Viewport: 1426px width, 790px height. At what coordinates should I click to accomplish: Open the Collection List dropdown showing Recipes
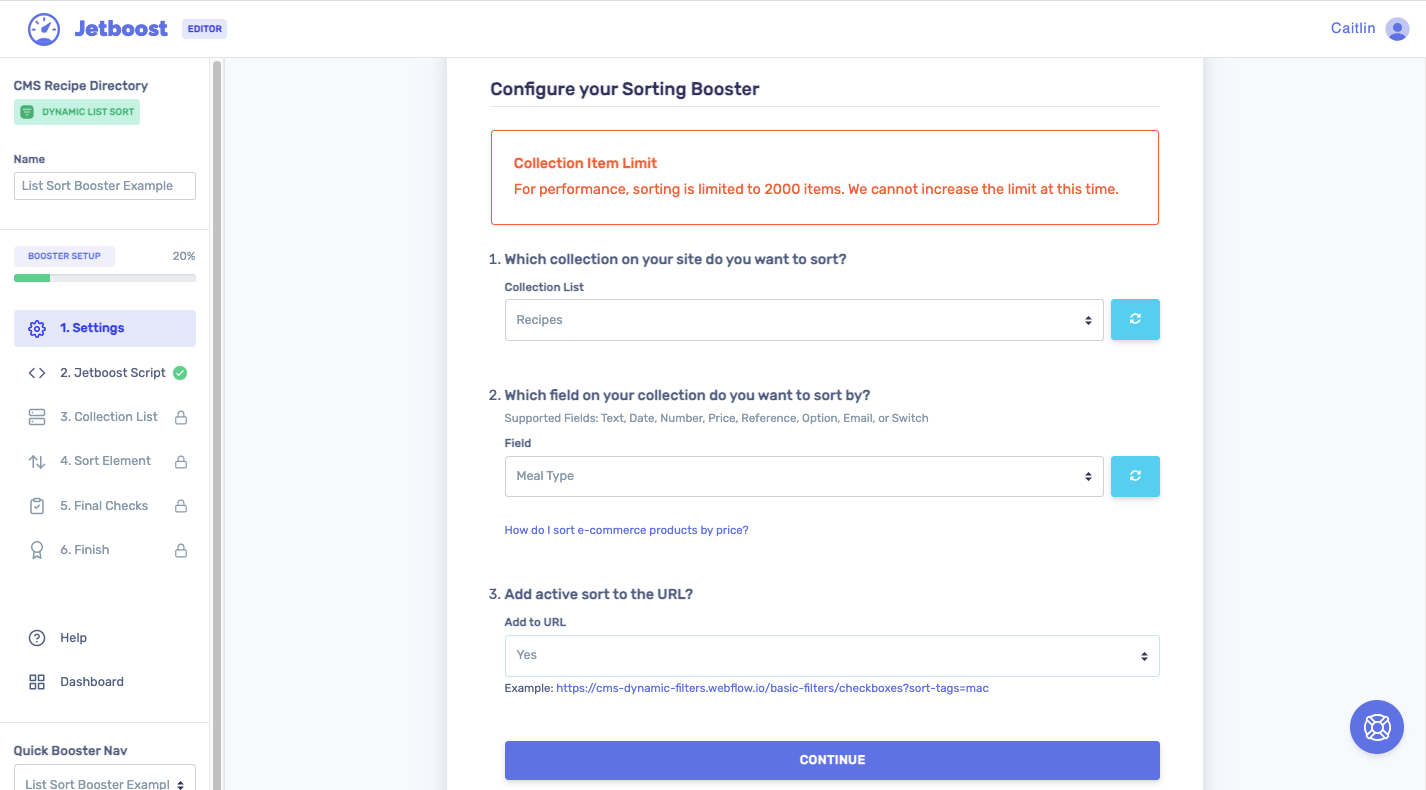(803, 319)
